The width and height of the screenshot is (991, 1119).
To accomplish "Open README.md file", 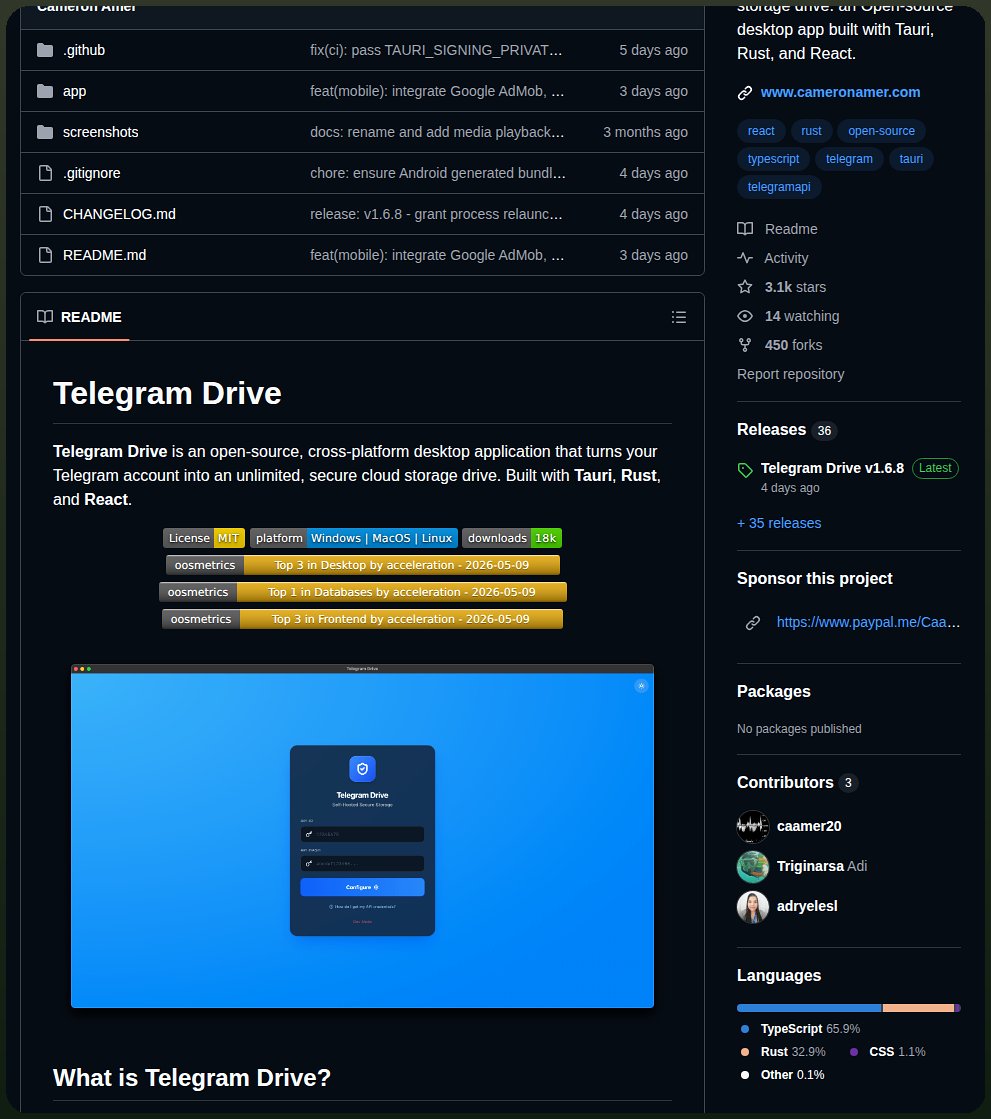I will click(x=104, y=255).
